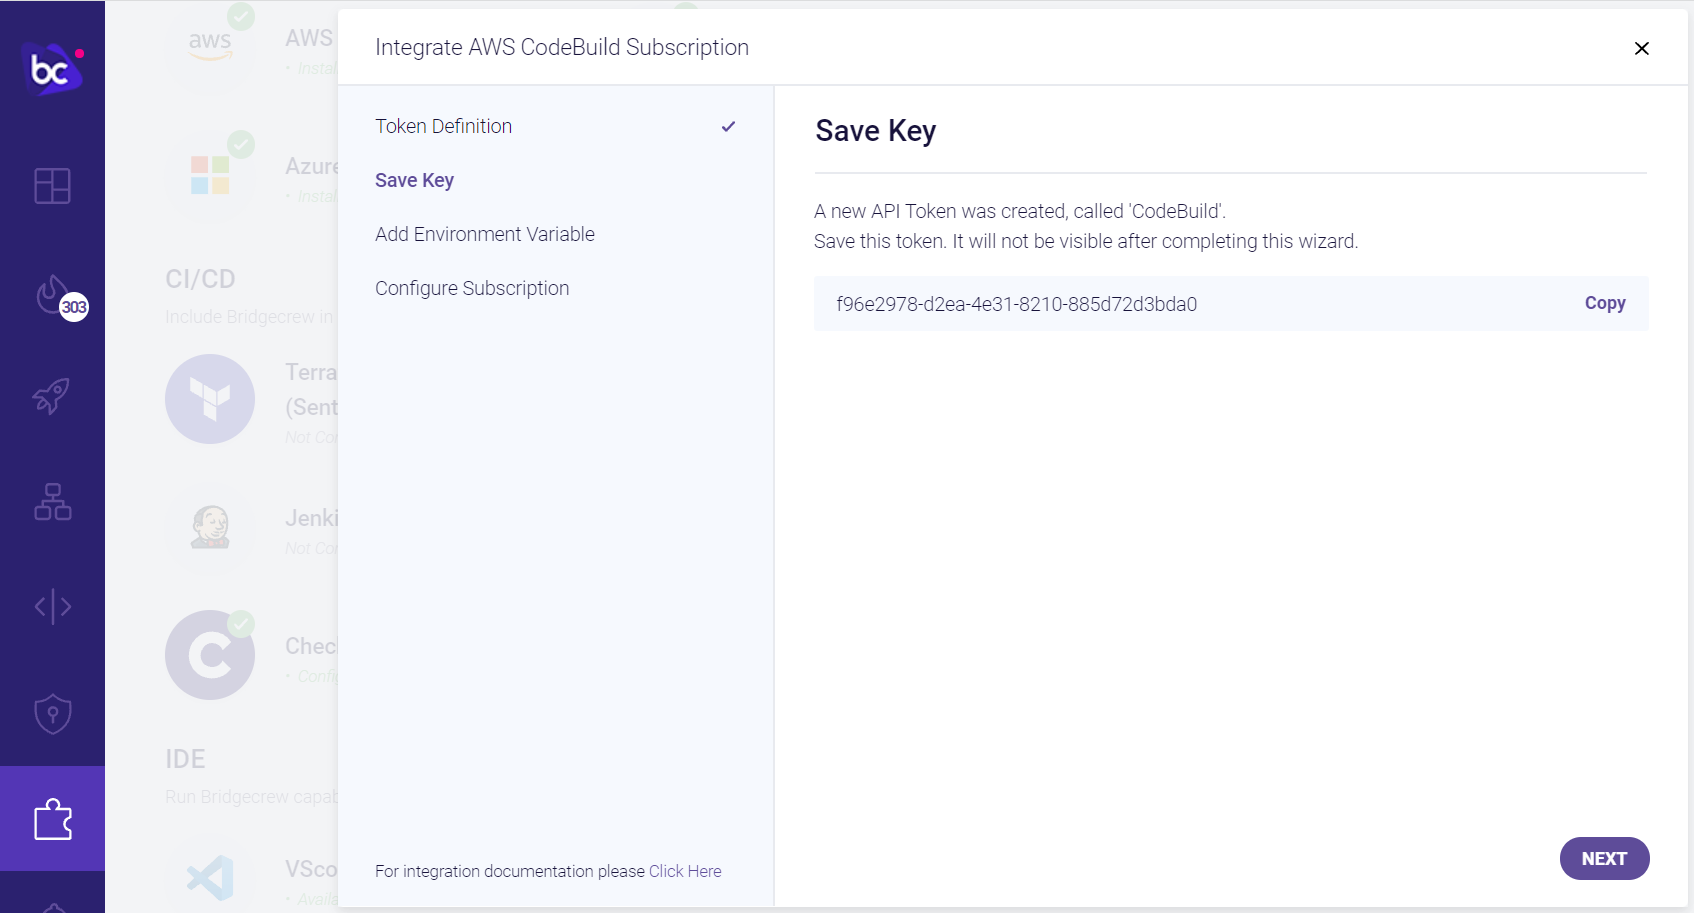Click the CI/CD section heading in the background
The width and height of the screenshot is (1694, 913).
[x=200, y=279]
